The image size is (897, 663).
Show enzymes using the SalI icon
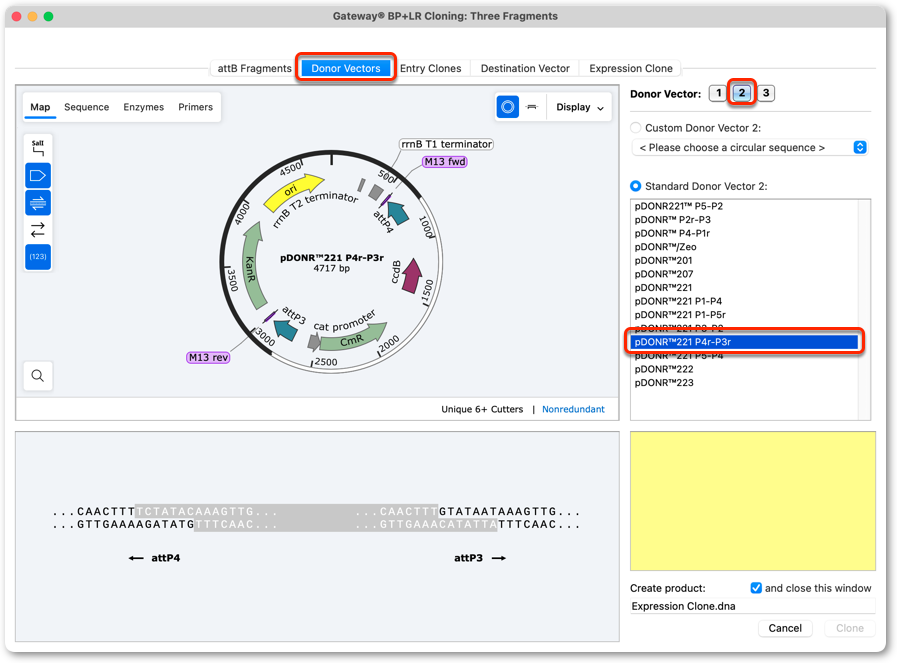coord(38,148)
